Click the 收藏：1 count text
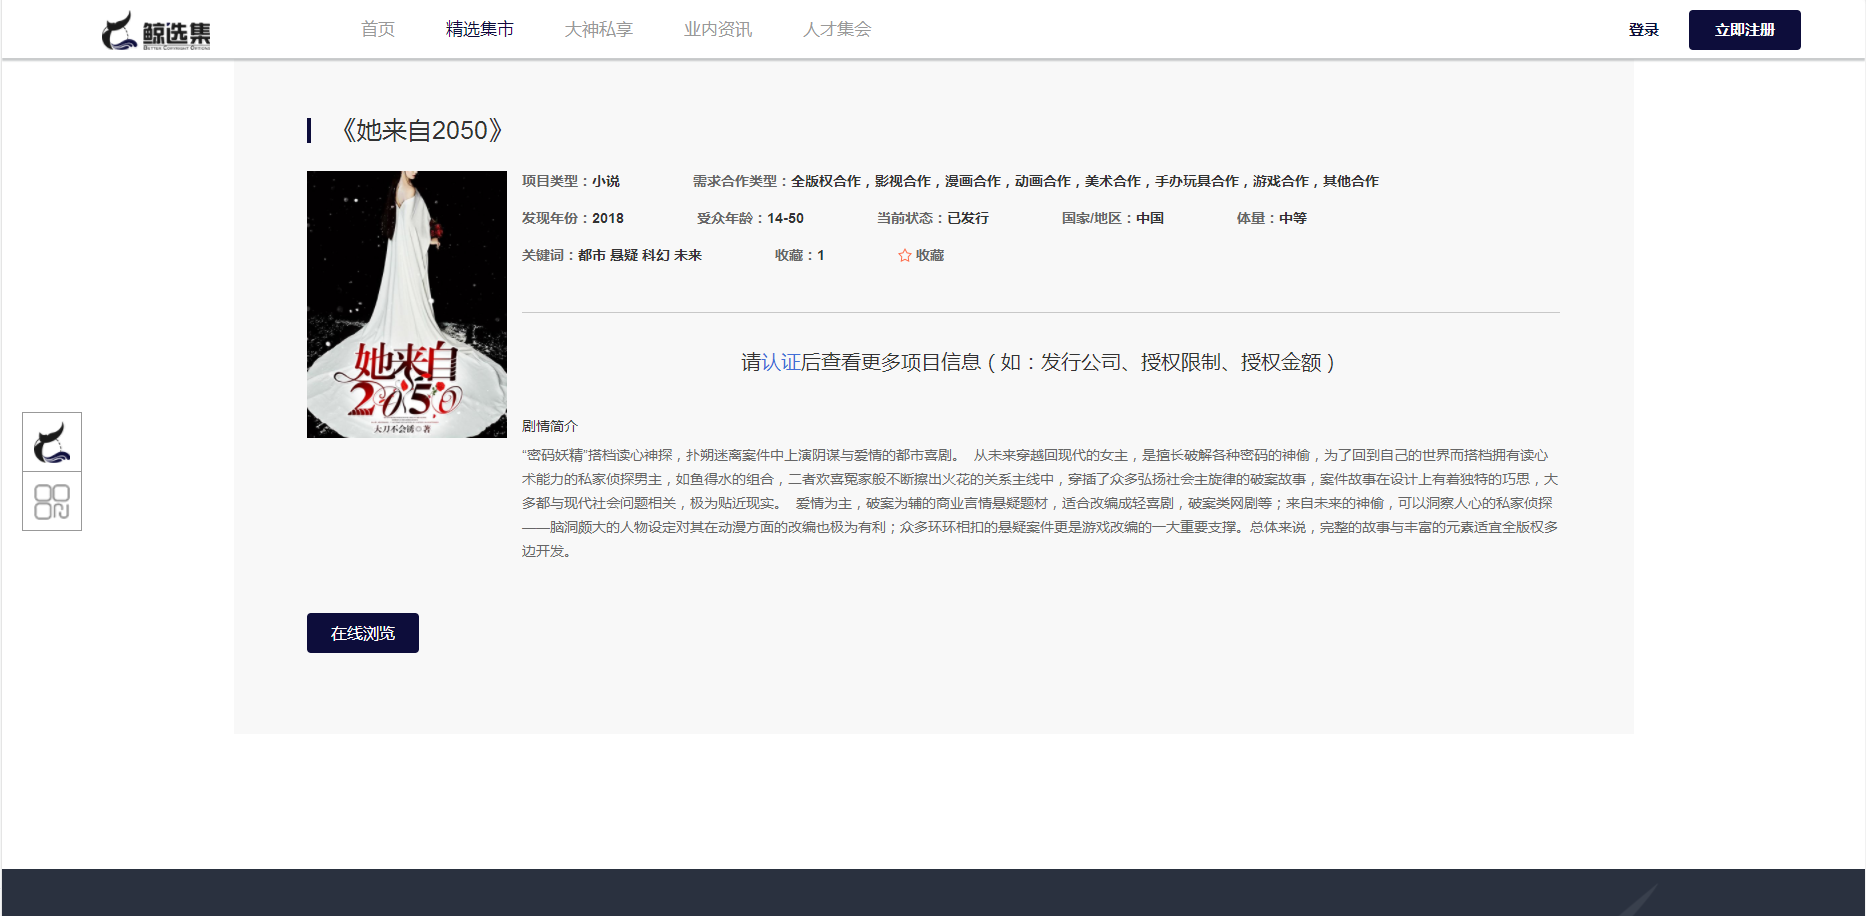The height and width of the screenshot is (916, 1866). click(x=800, y=255)
